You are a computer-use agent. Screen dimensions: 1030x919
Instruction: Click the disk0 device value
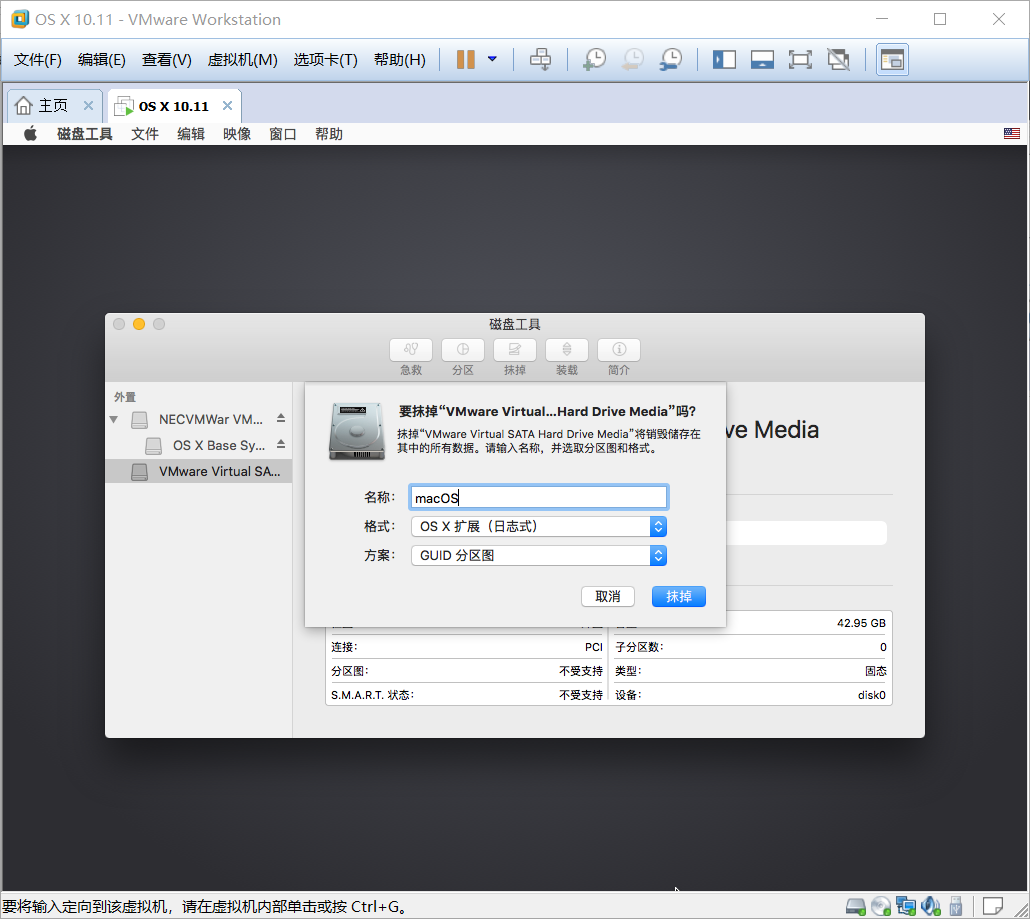tap(872, 695)
